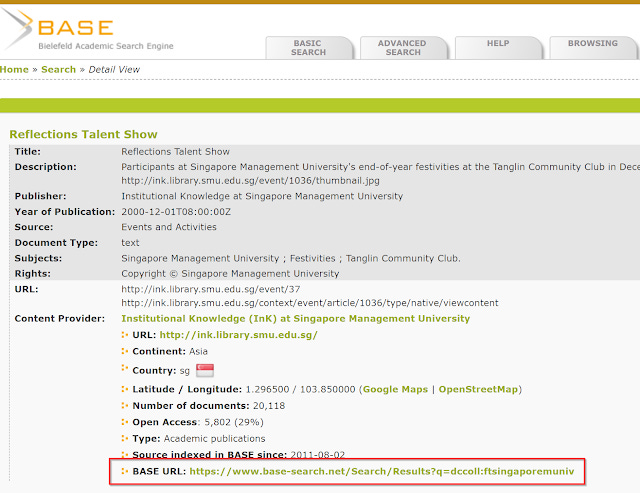Click Events and Activities source text
Image resolution: width=640 pixels, height=493 pixels.
169,227
